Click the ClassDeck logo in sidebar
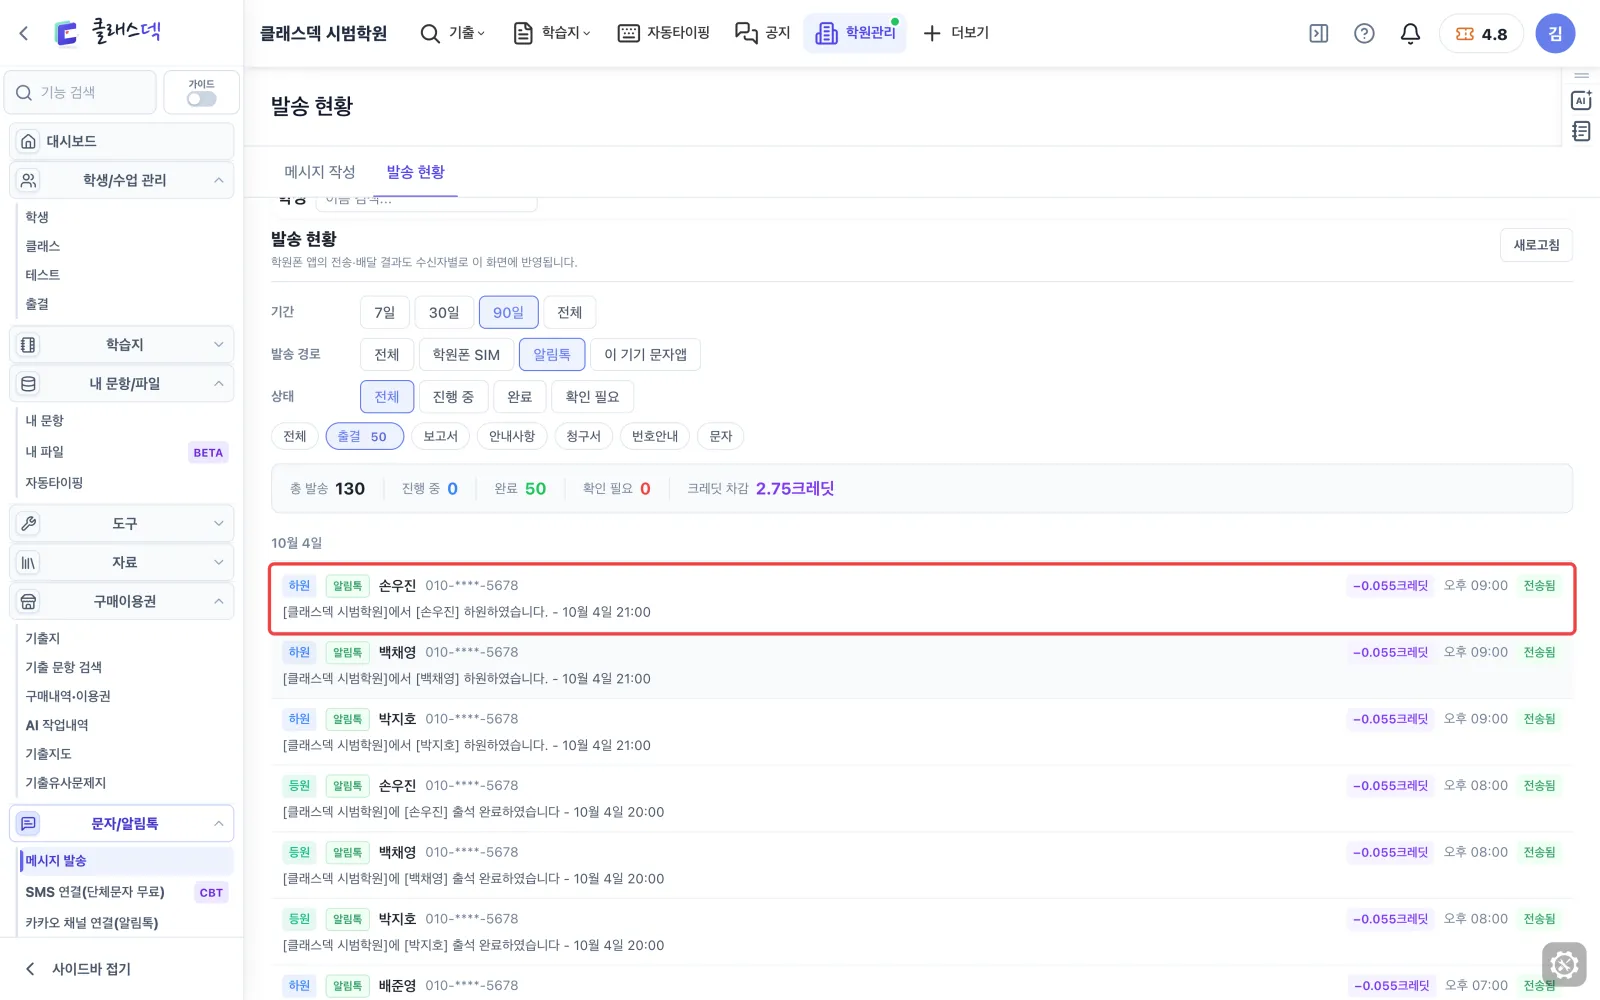This screenshot has height=1000, width=1600. (106, 32)
